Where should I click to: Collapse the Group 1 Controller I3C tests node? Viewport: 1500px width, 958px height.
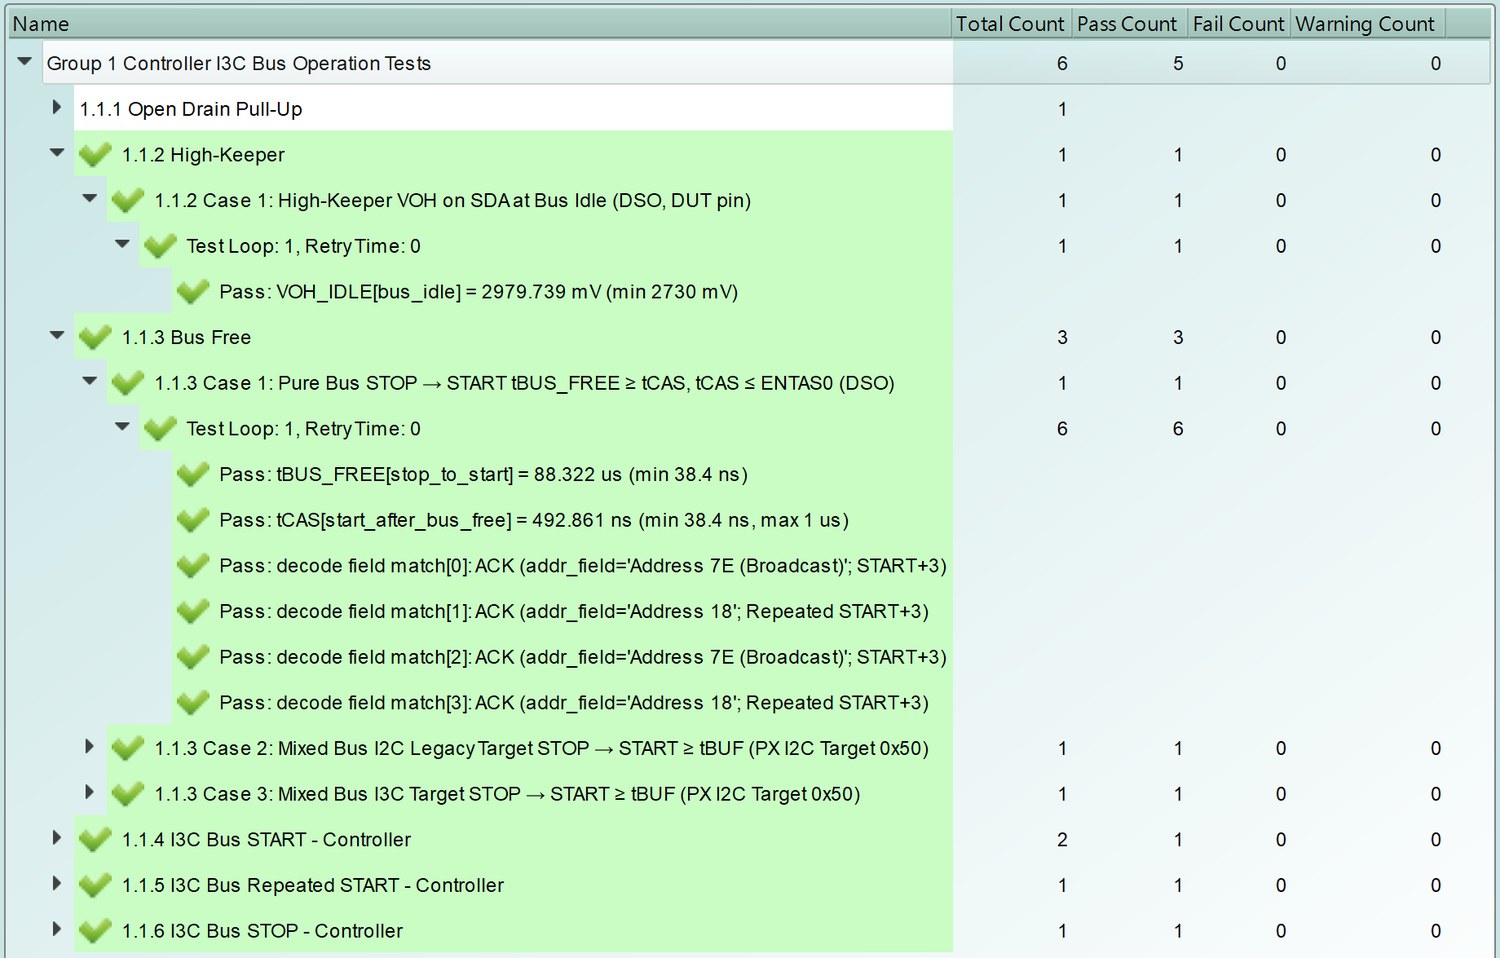[x=25, y=62]
